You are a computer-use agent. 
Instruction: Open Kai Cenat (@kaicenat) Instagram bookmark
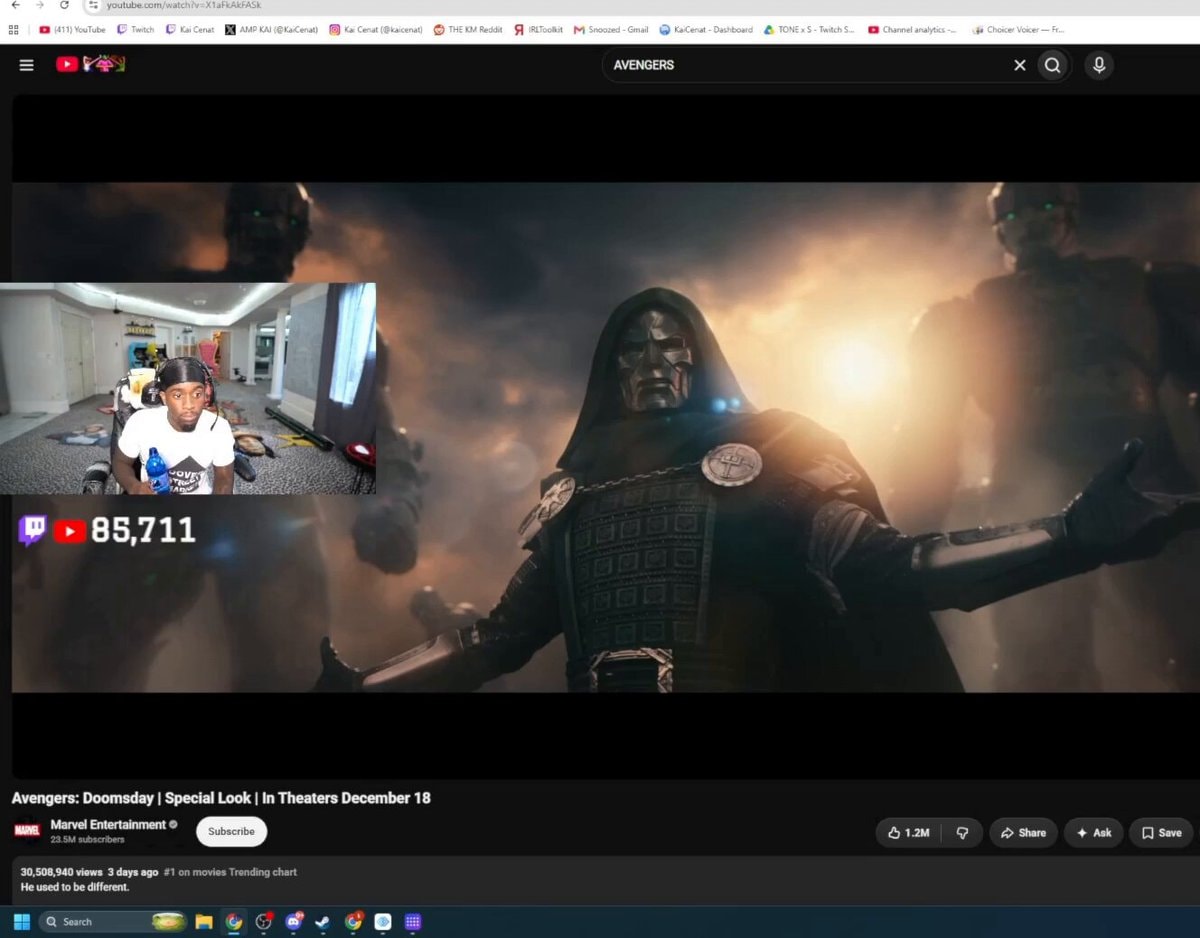tap(375, 30)
